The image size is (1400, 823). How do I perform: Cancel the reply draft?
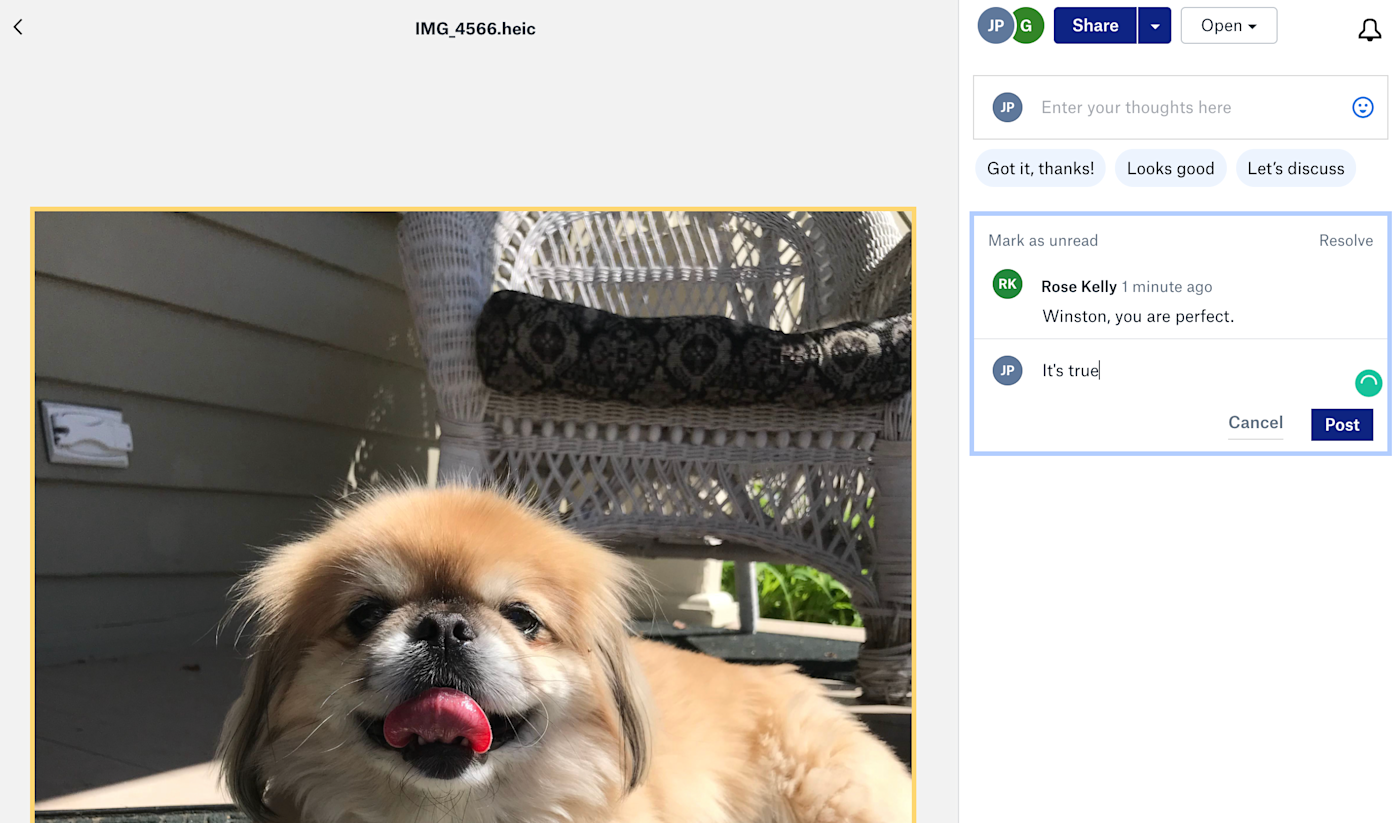pos(1255,423)
